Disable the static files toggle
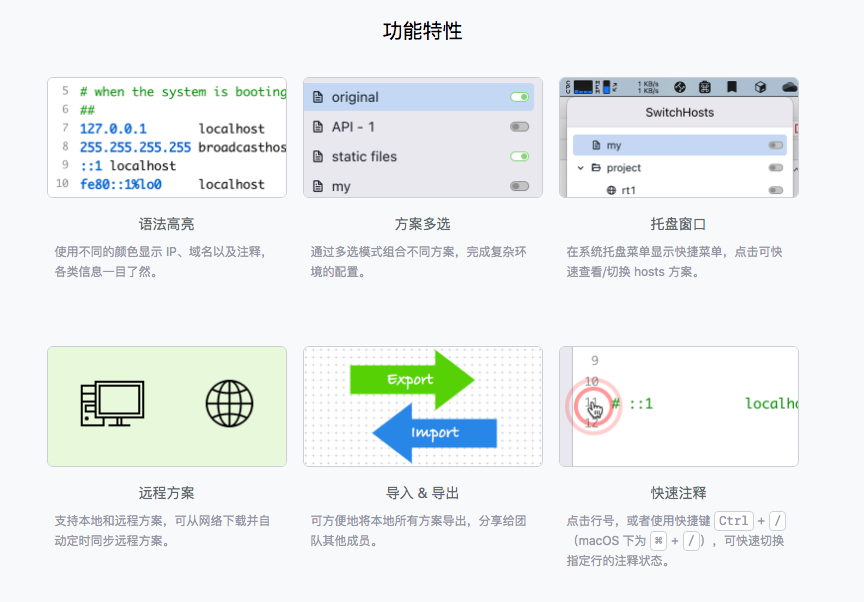The image size is (864, 602). point(519,156)
